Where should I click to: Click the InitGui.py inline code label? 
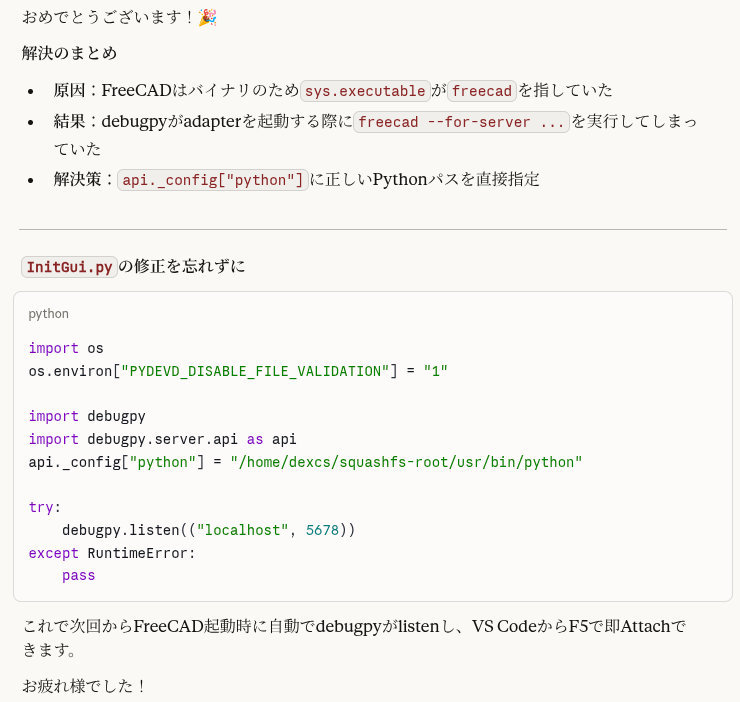pyautogui.click(x=69, y=267)
